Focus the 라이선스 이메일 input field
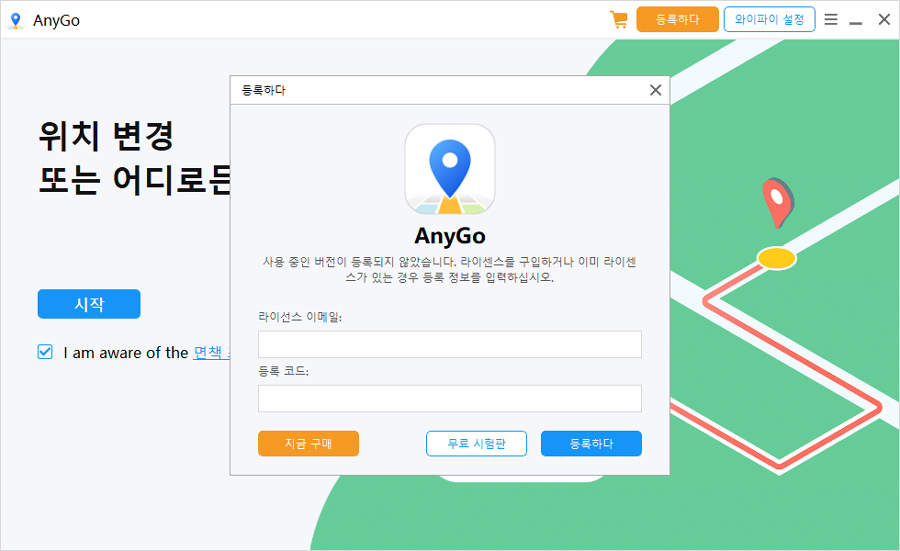The image size is (900, 551). (x=449, y=344)
